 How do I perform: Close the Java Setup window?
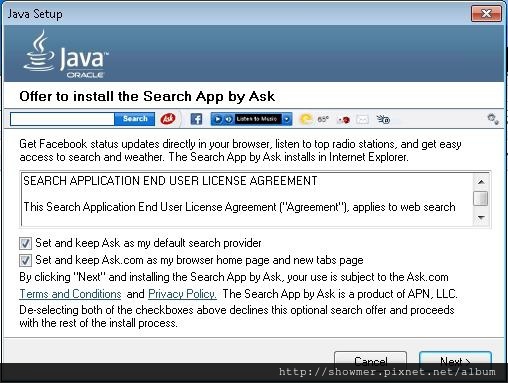point(486,13)
